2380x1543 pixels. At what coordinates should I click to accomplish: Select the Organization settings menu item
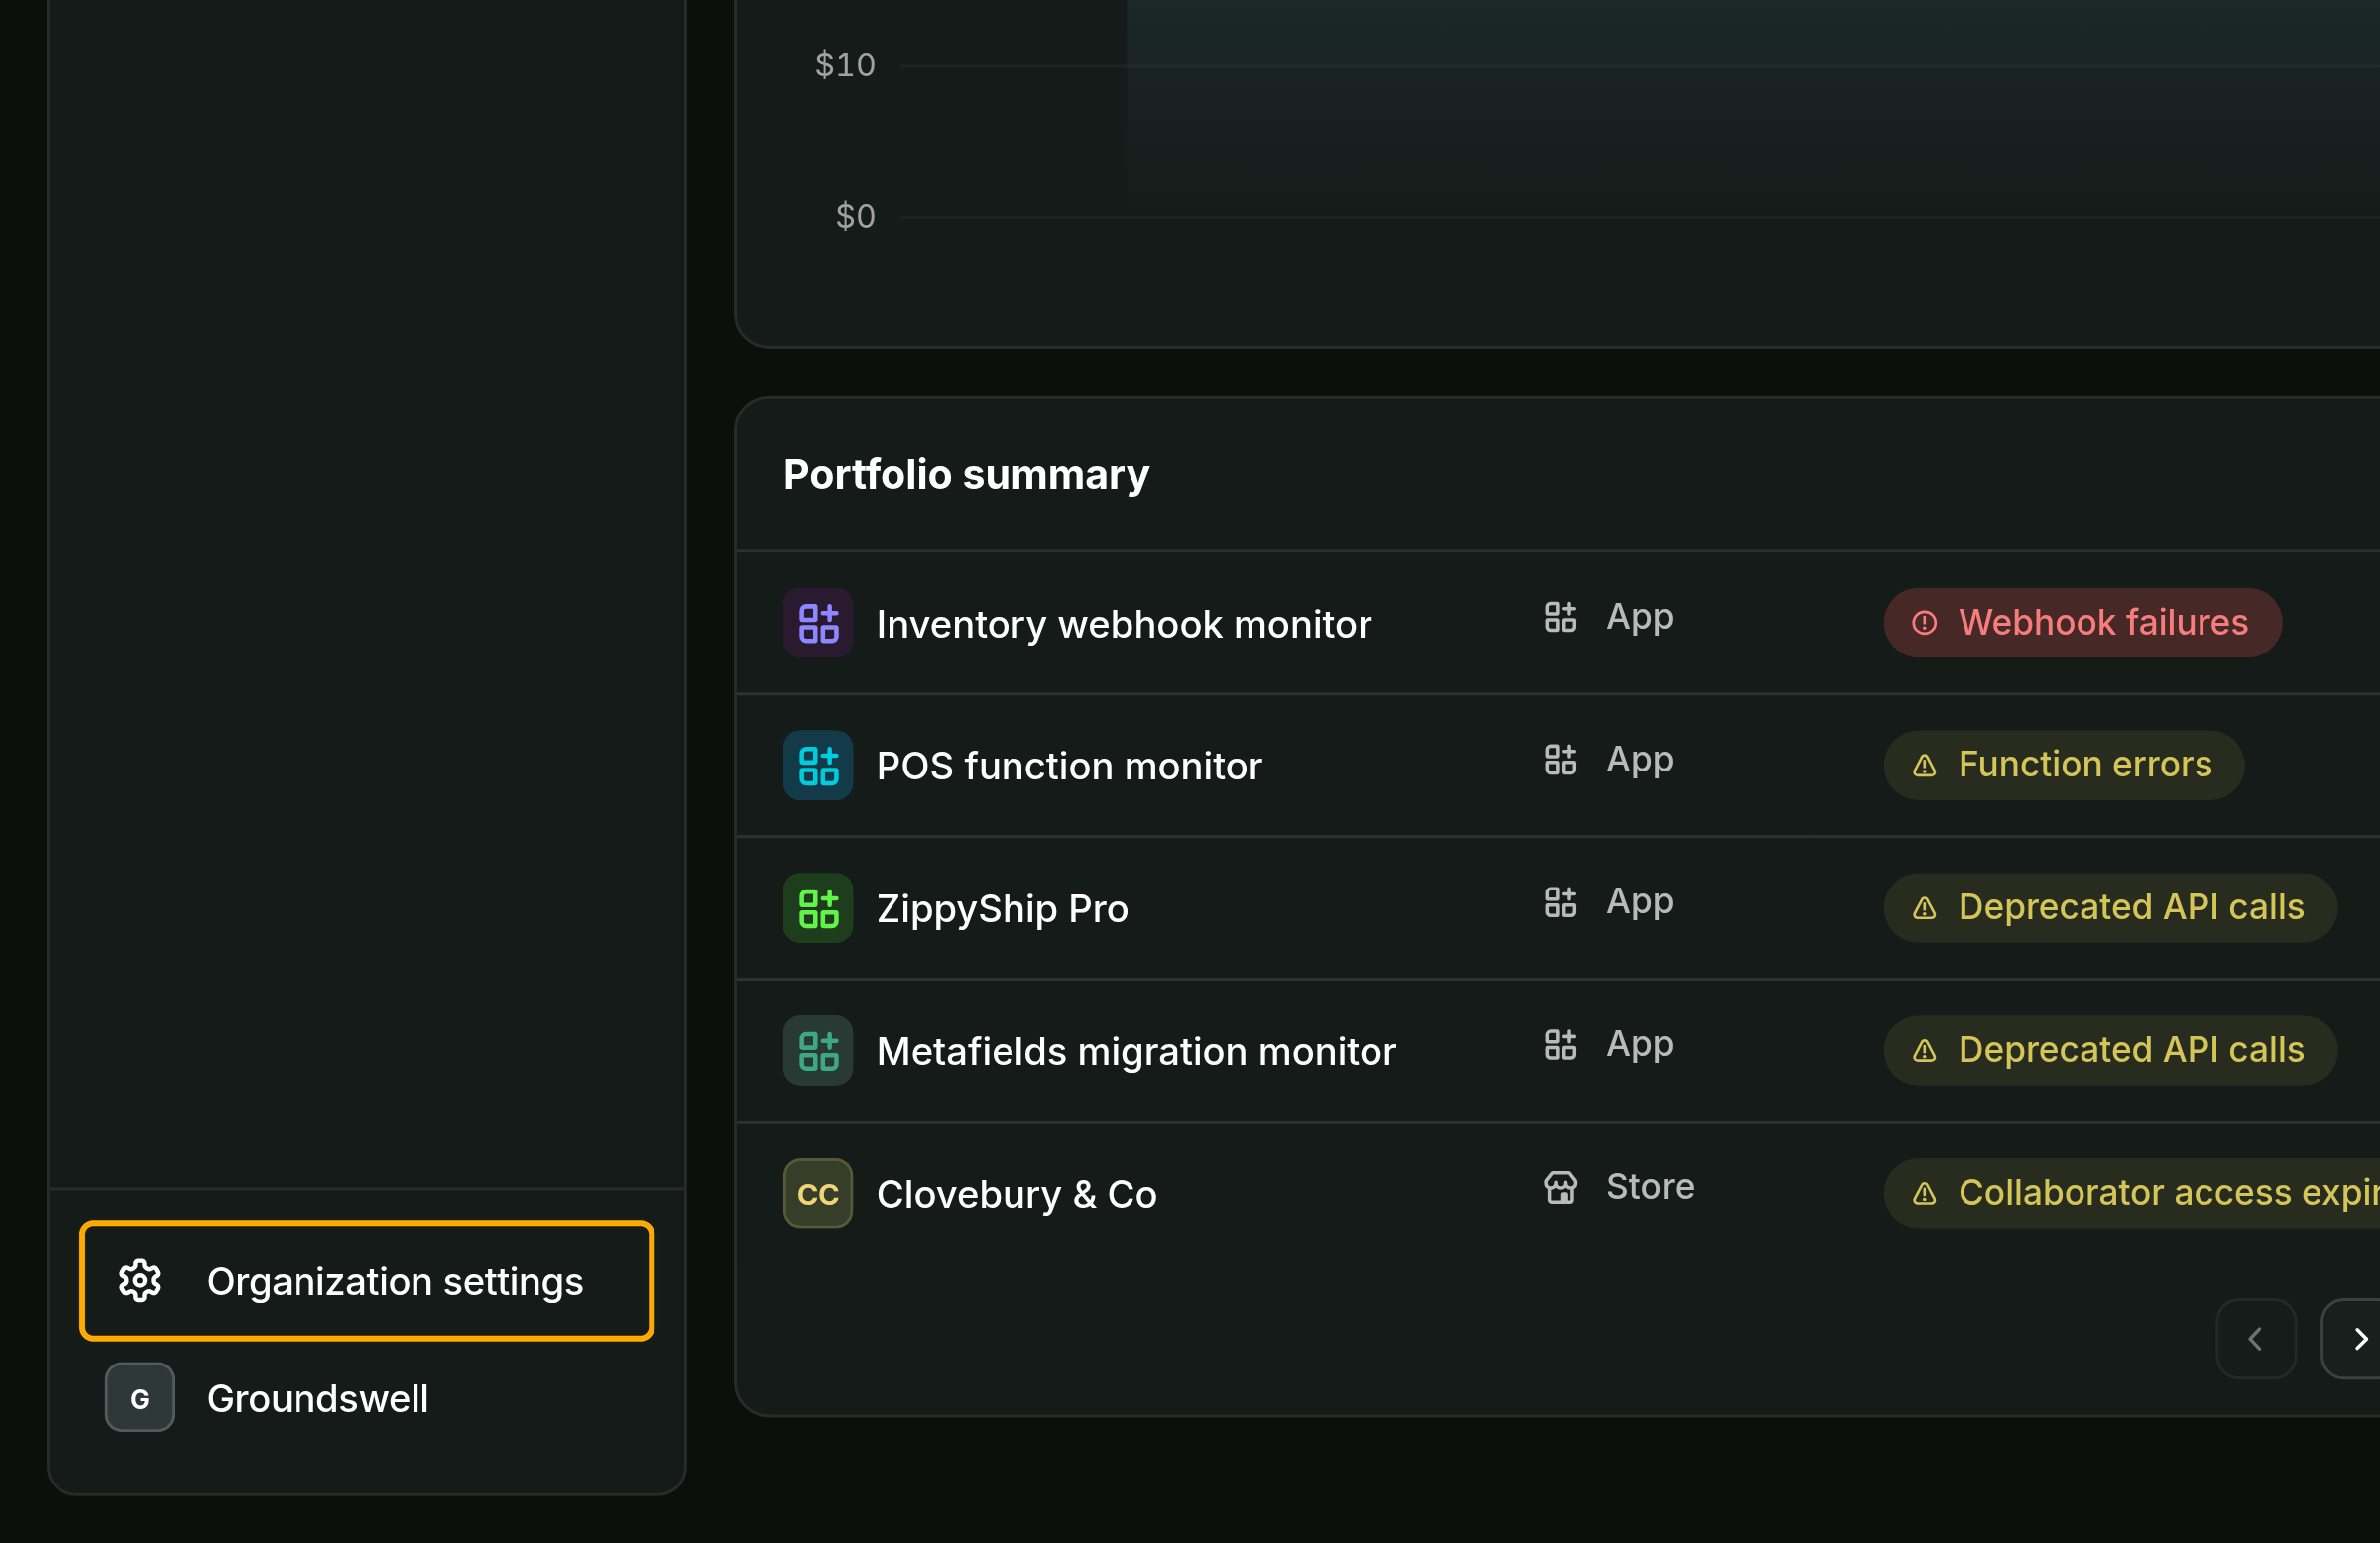(x=367, y=1281)
